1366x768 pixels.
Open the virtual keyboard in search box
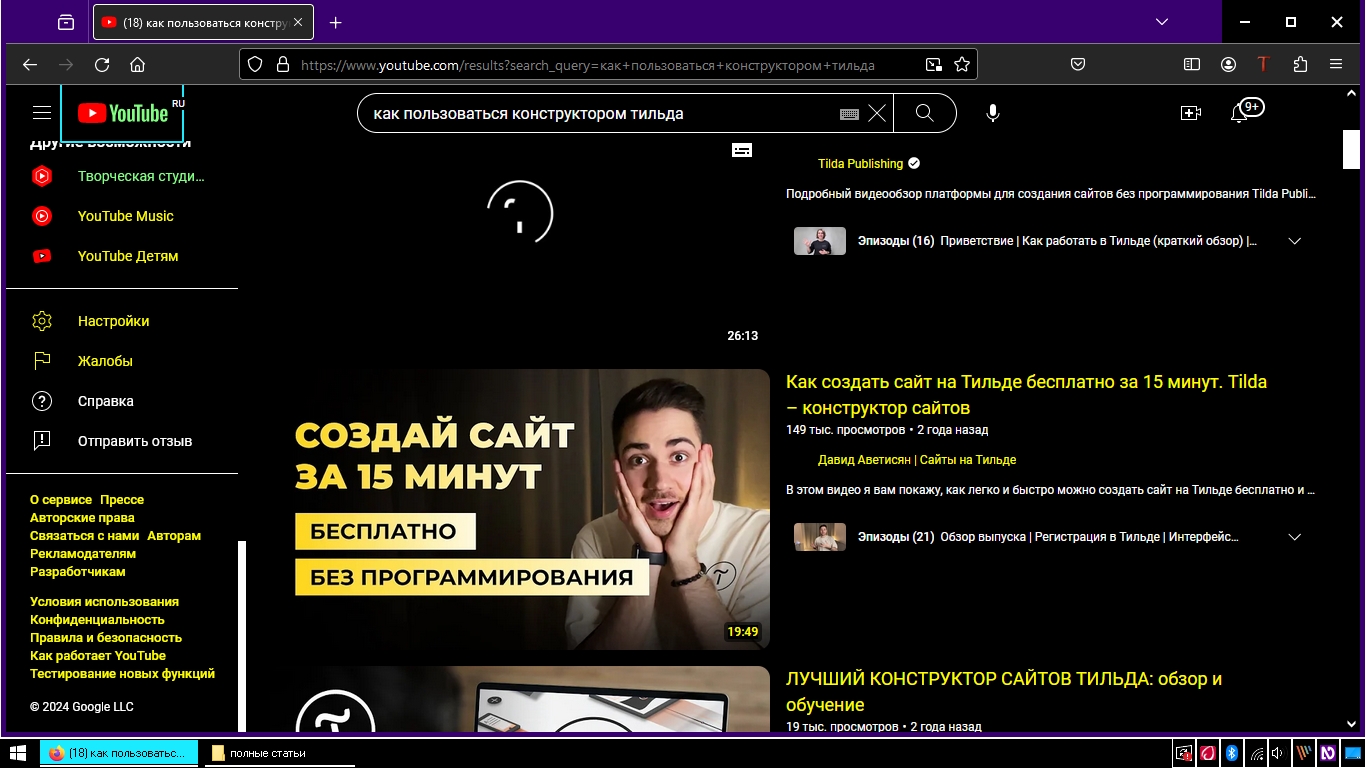coord(849,114)
